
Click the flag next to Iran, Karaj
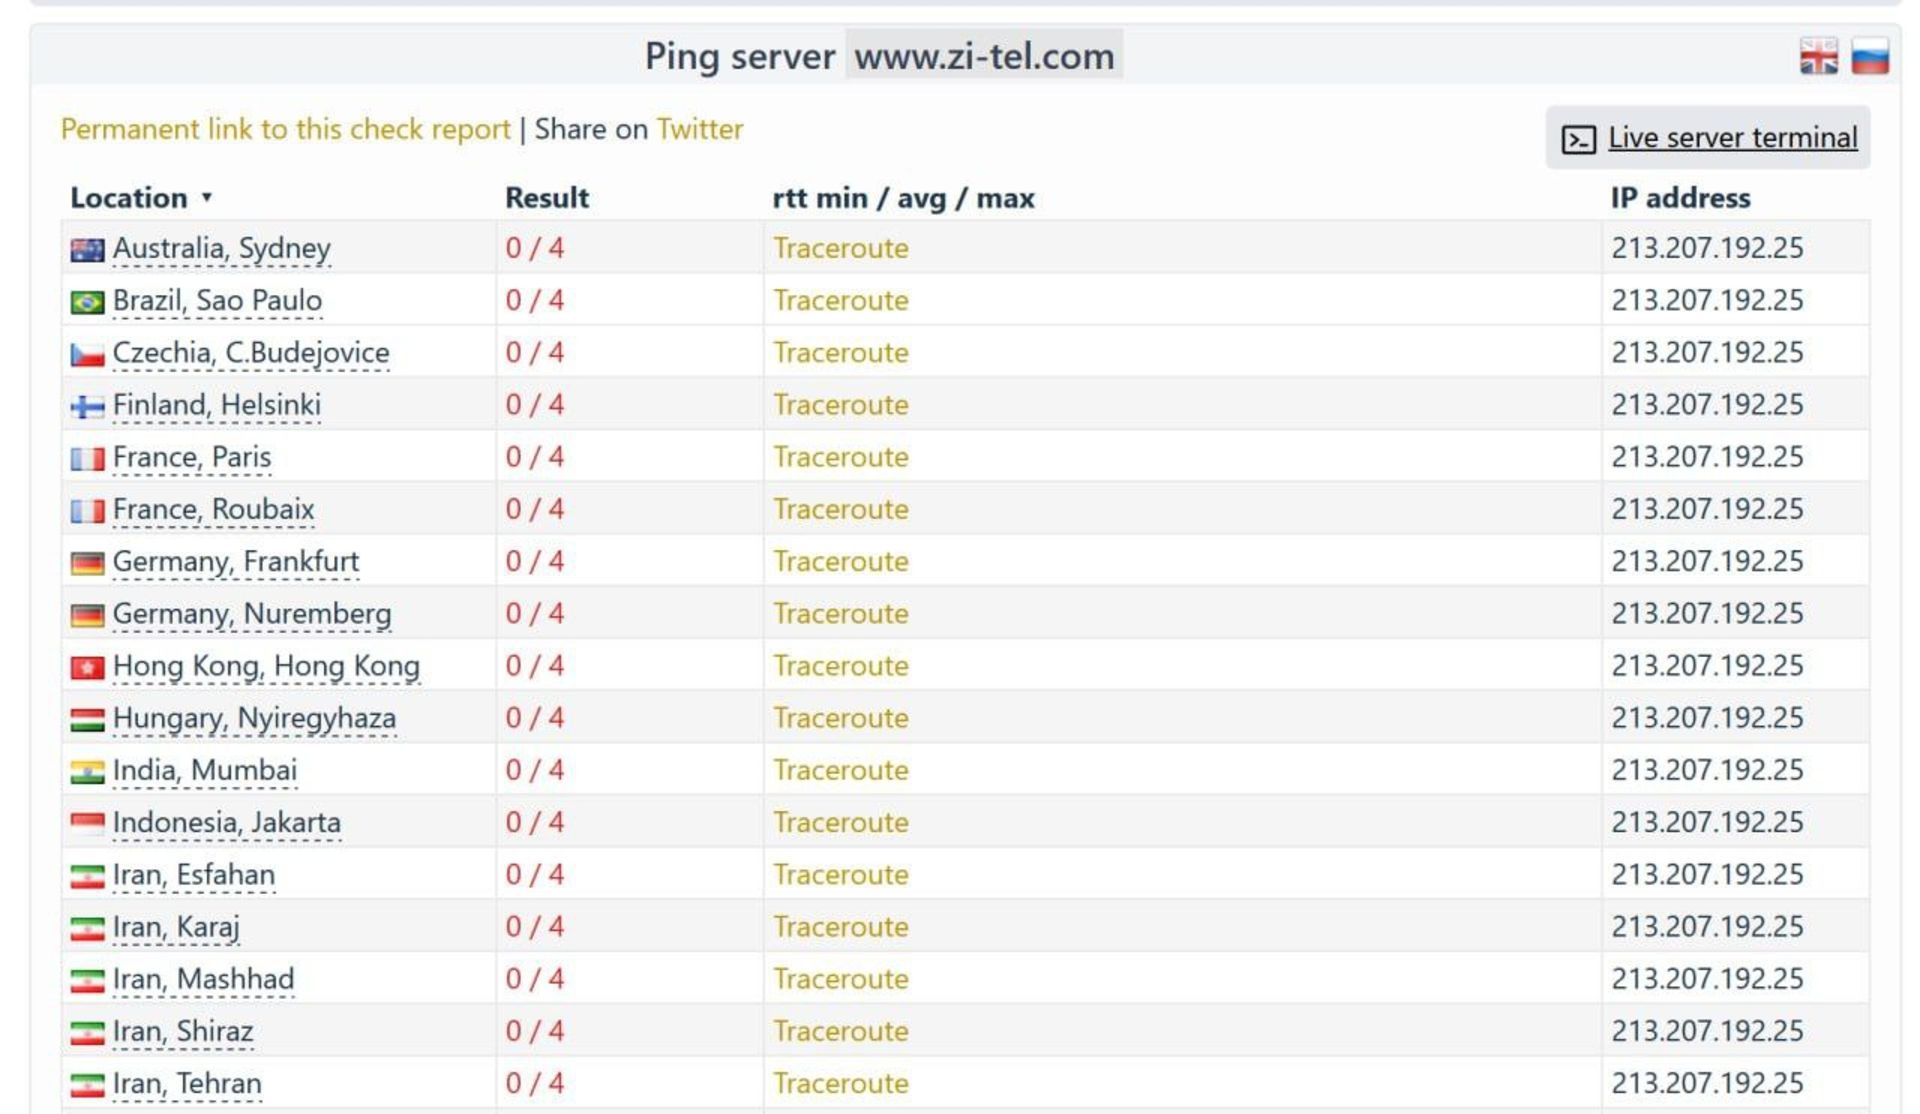pyautogui.click(x=87, y=928)
